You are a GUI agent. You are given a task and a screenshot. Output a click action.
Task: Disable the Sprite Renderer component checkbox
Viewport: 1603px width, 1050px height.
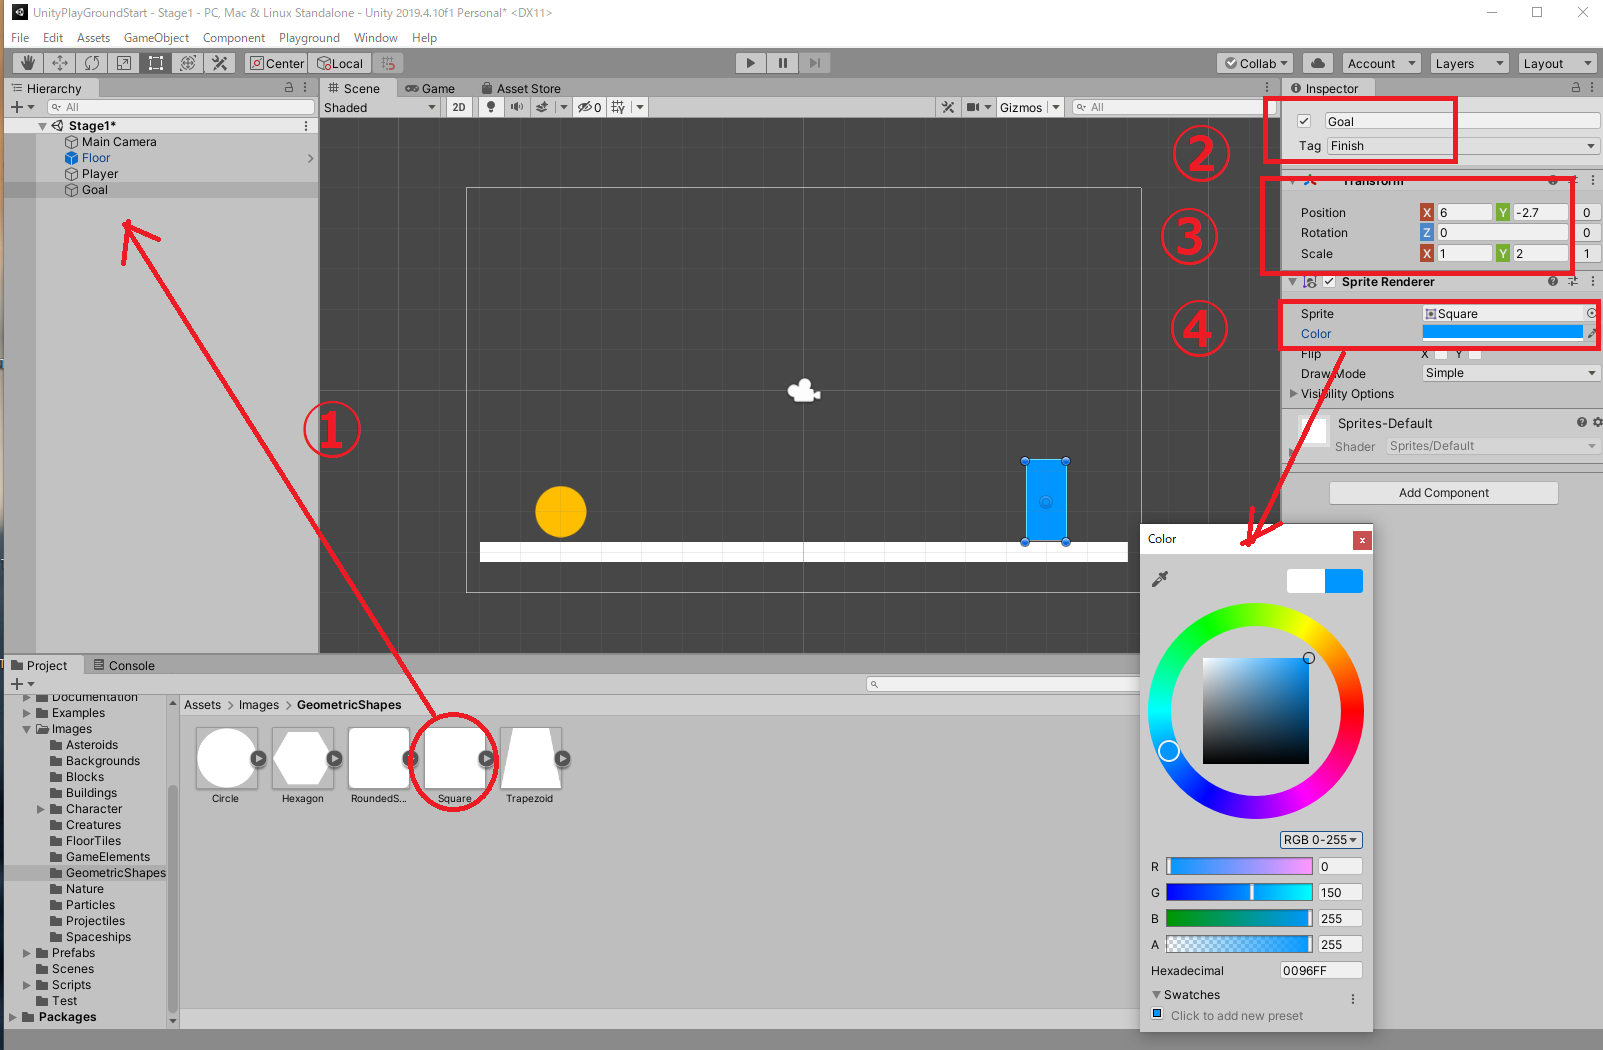[1329, 282]
